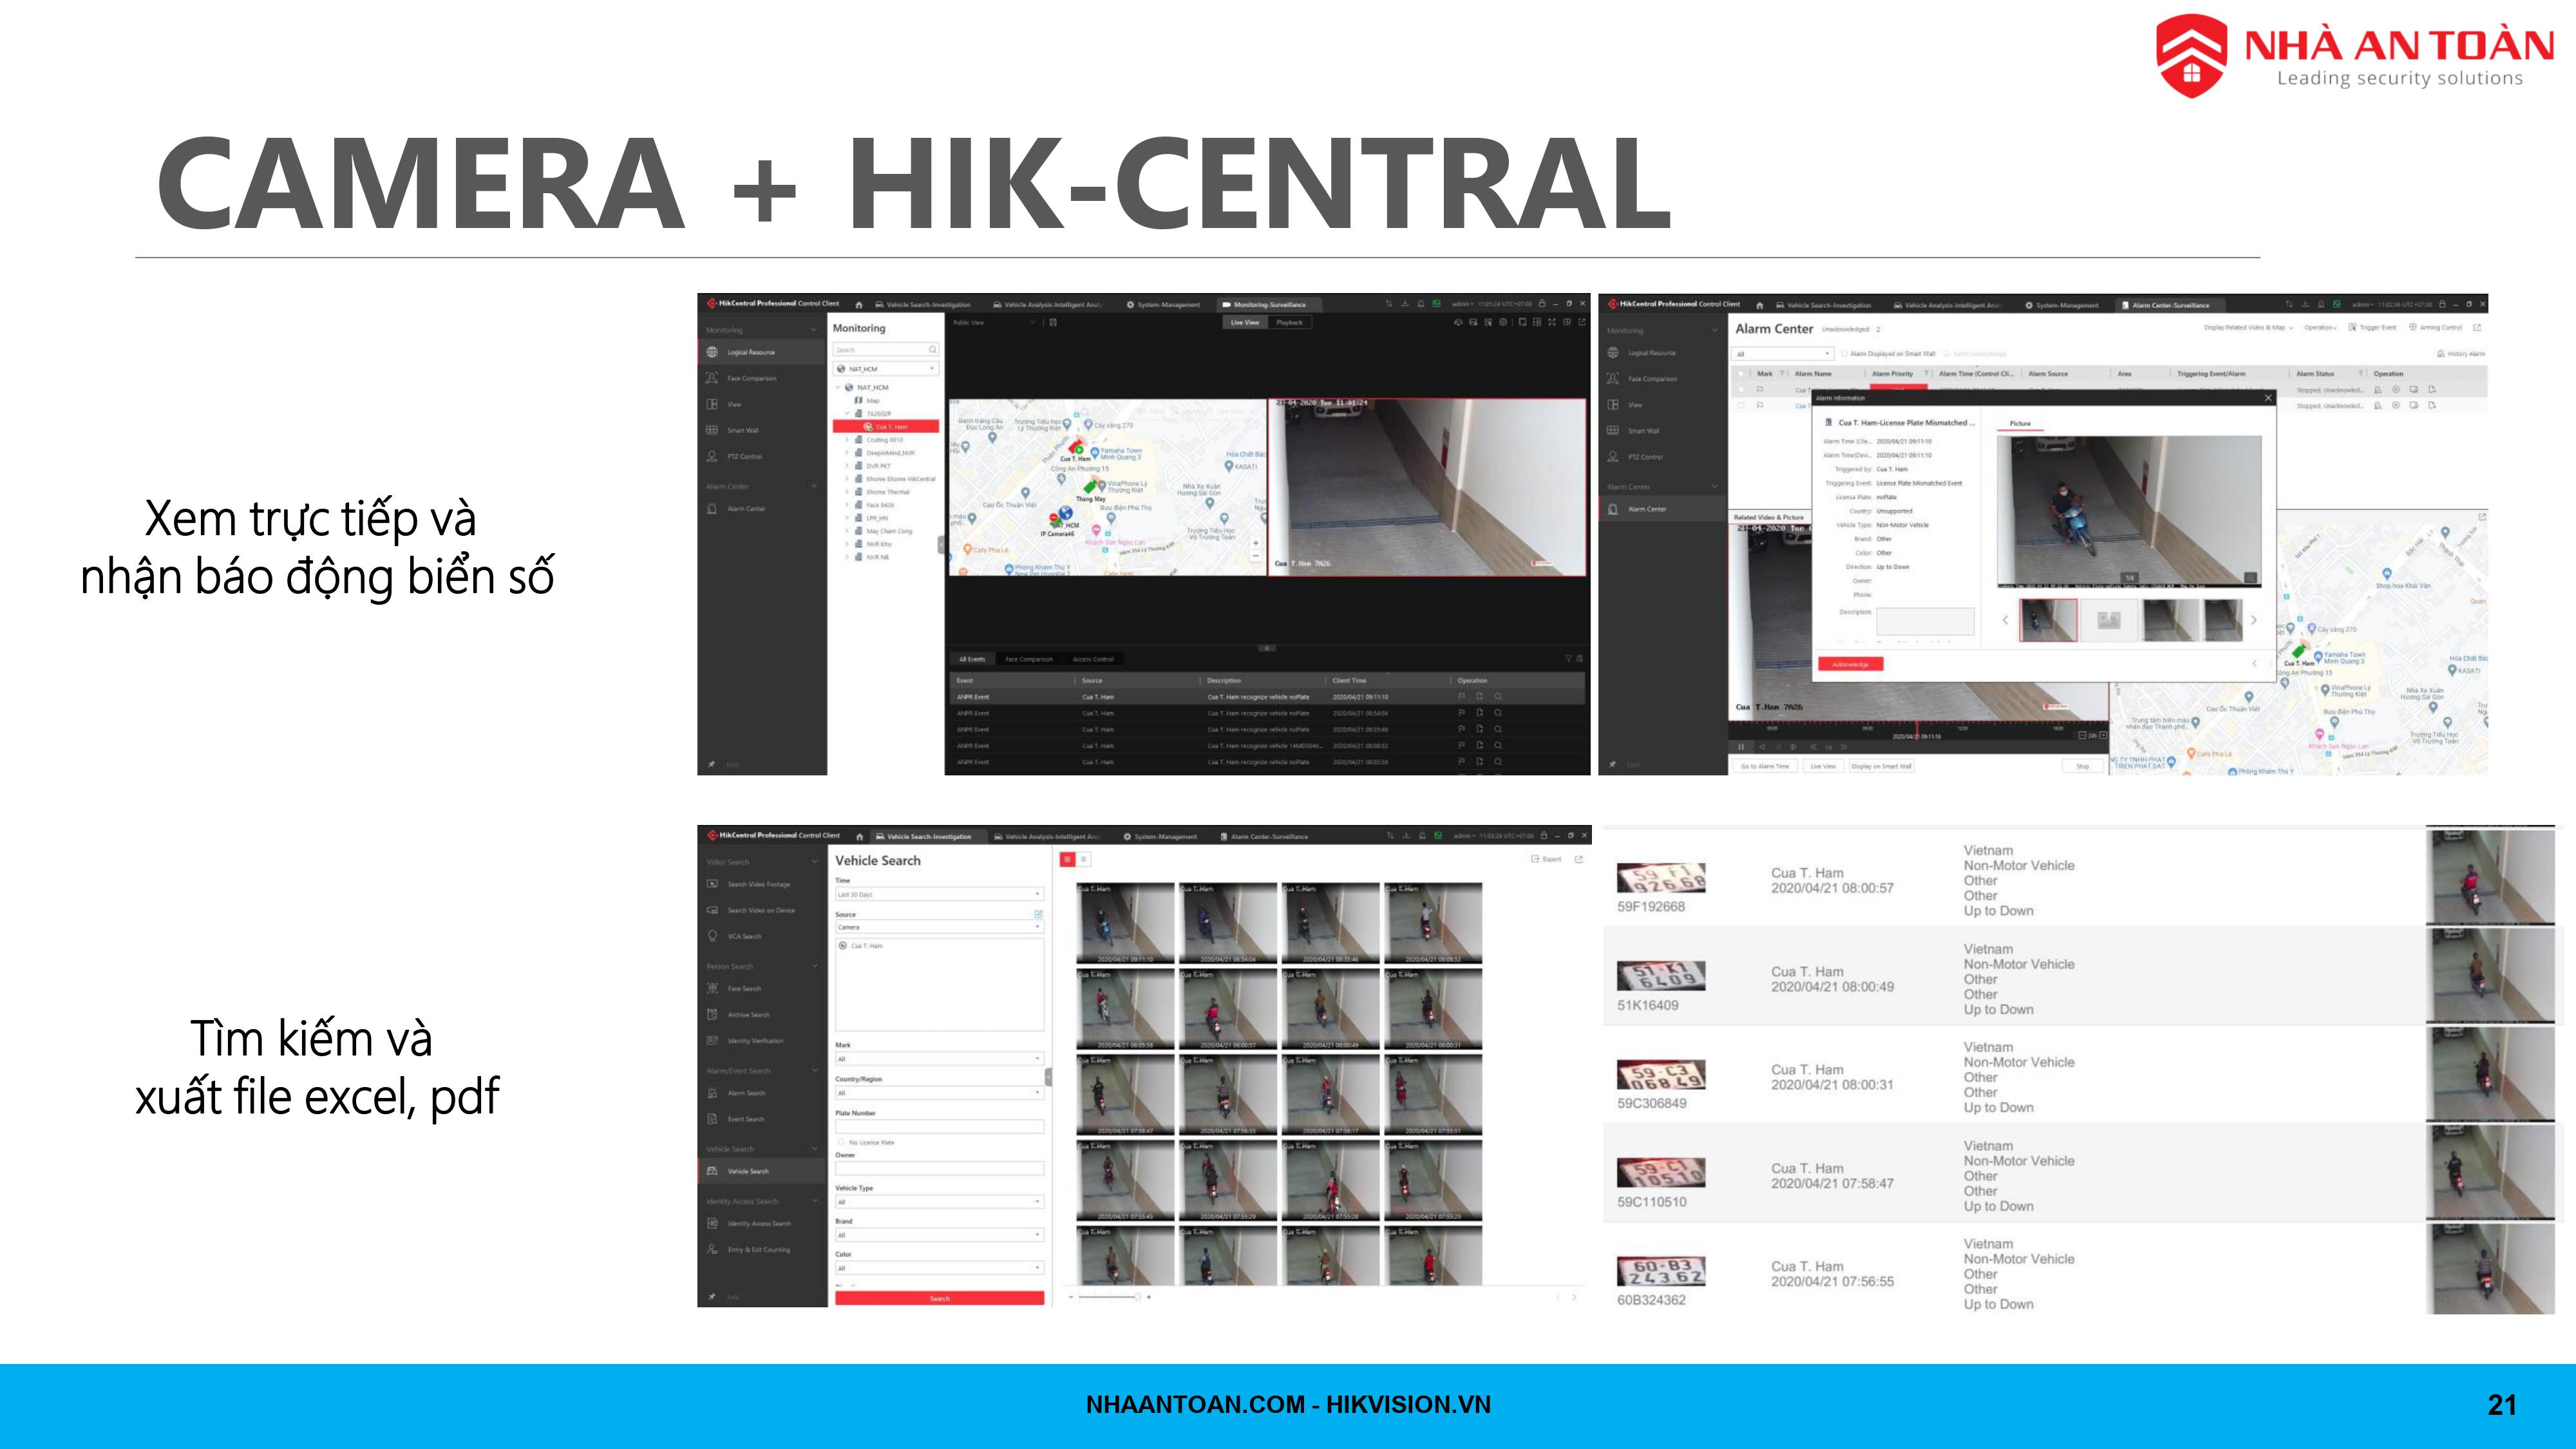Image resolution: width=2576 pixels, height=1449 pixels.
Task: Switch to the Playback tab
Action: pos(1289,323)
